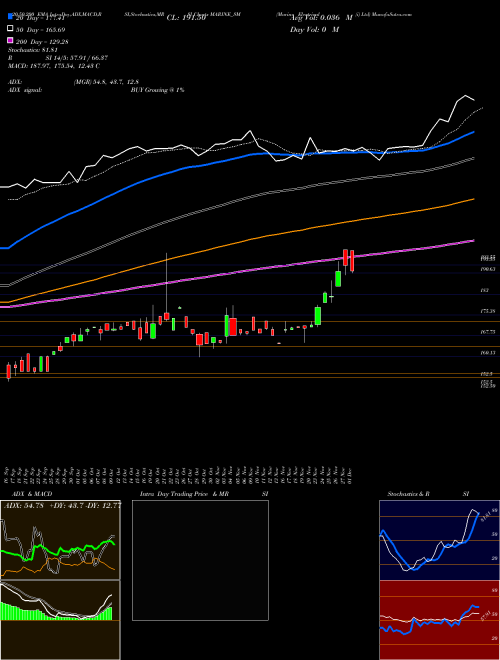The height and width of the screenshot is (660, 500).
Task: Open the MACD histogram mini chart
Action: [60, 620]
